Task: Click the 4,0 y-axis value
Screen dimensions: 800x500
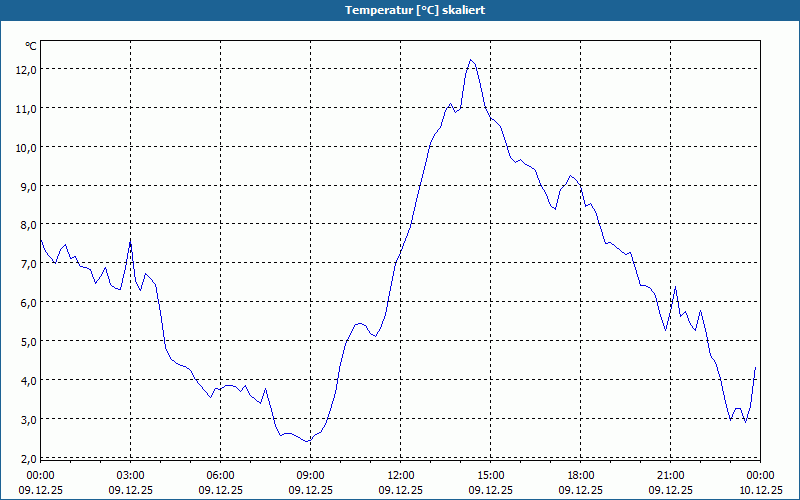Action: pos(29,381)
